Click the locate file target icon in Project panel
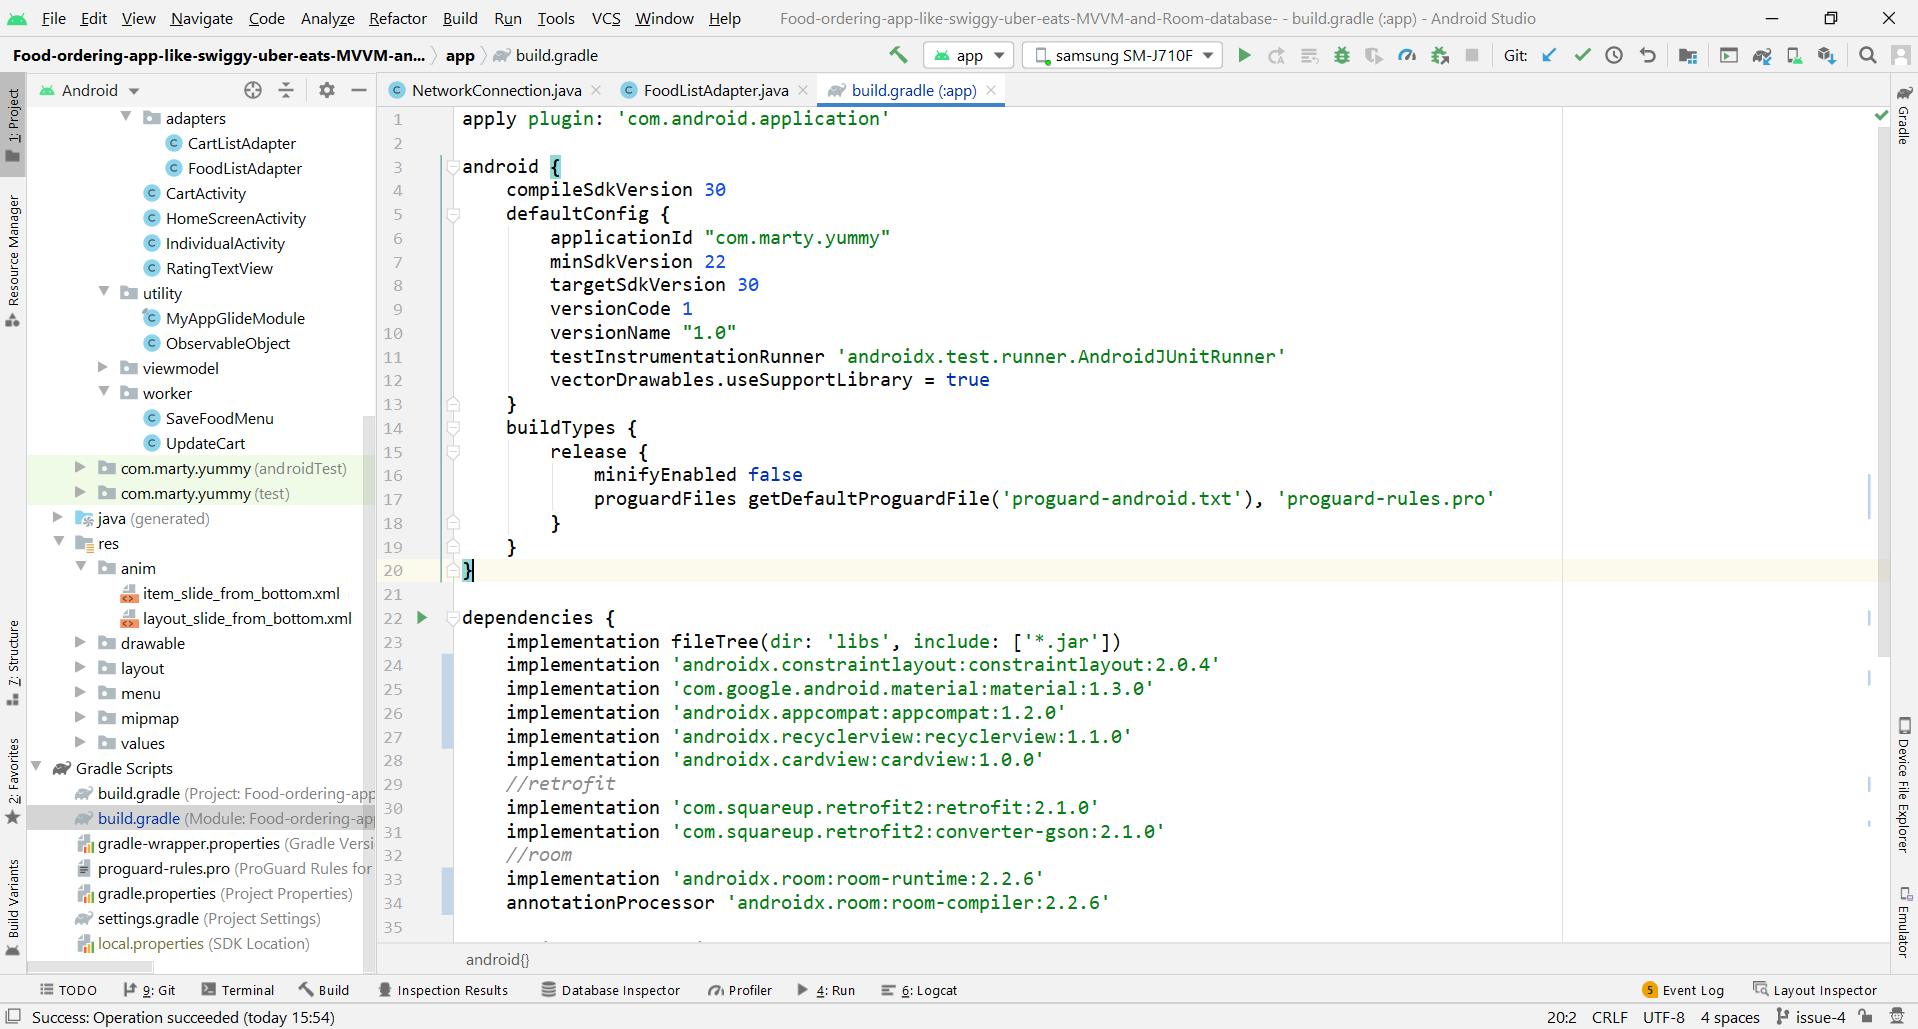The width and height of the screenshot is (1918, 1029). 253,90
